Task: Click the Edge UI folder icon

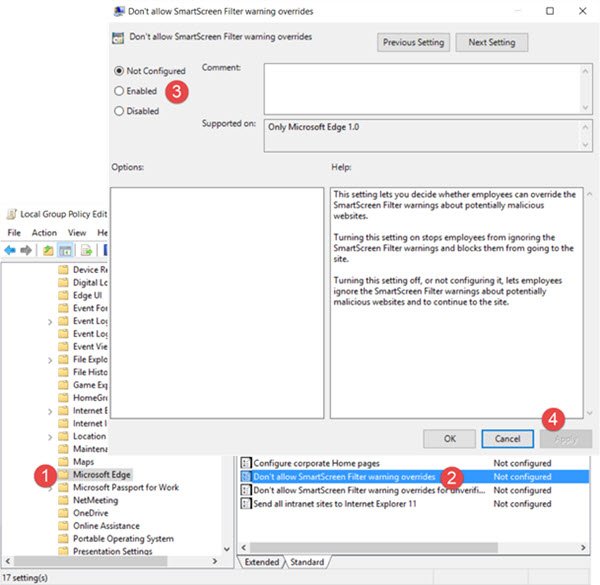Action: pyautogui.click(x=63, y=295)
